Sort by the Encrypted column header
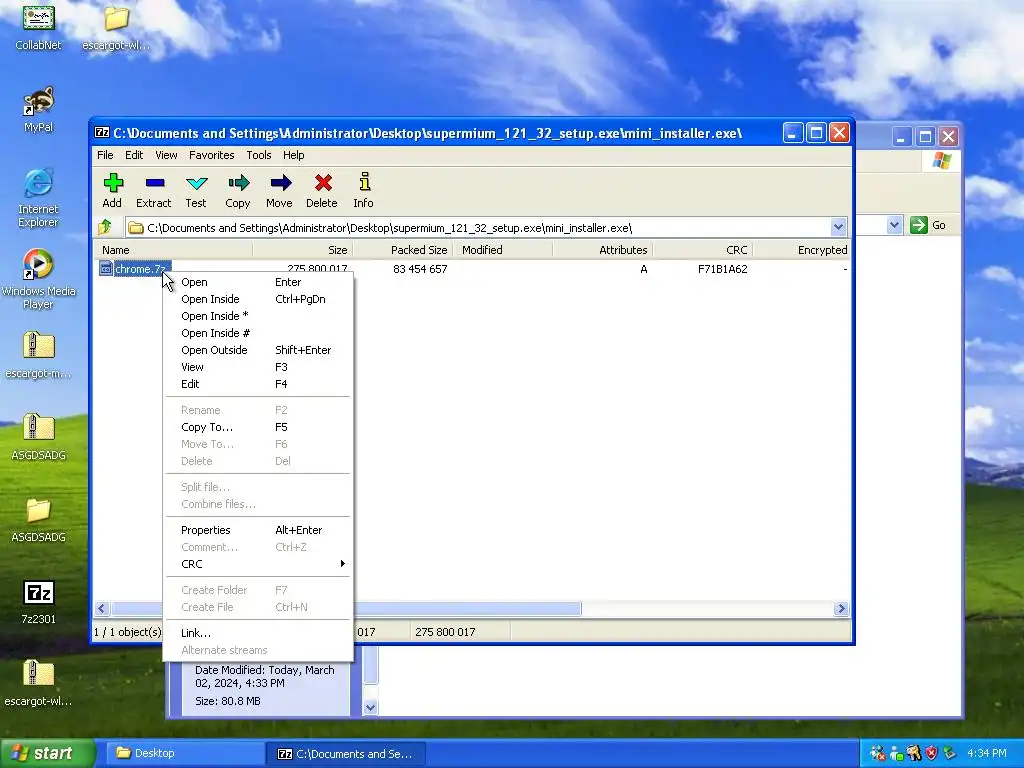The image size is (1024, 768). (x=801, y=250)
